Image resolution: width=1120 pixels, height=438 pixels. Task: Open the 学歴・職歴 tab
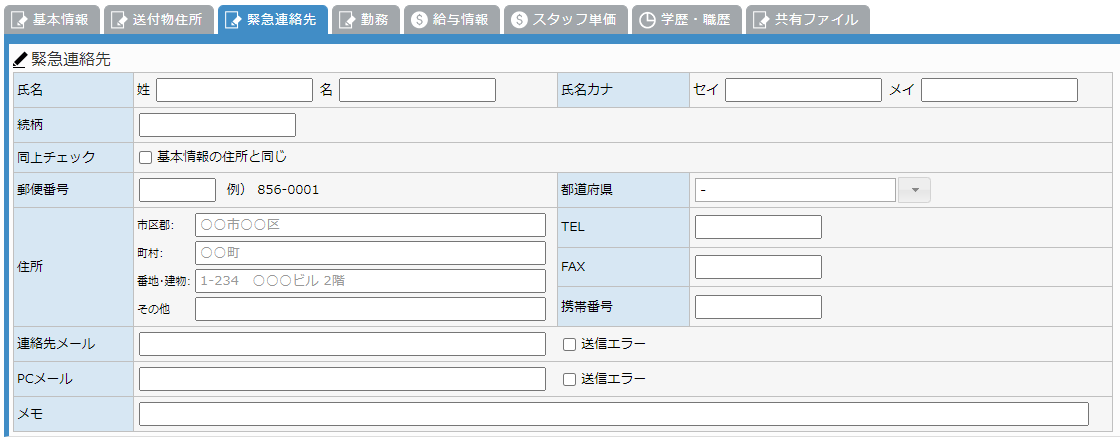click(686, 20)
